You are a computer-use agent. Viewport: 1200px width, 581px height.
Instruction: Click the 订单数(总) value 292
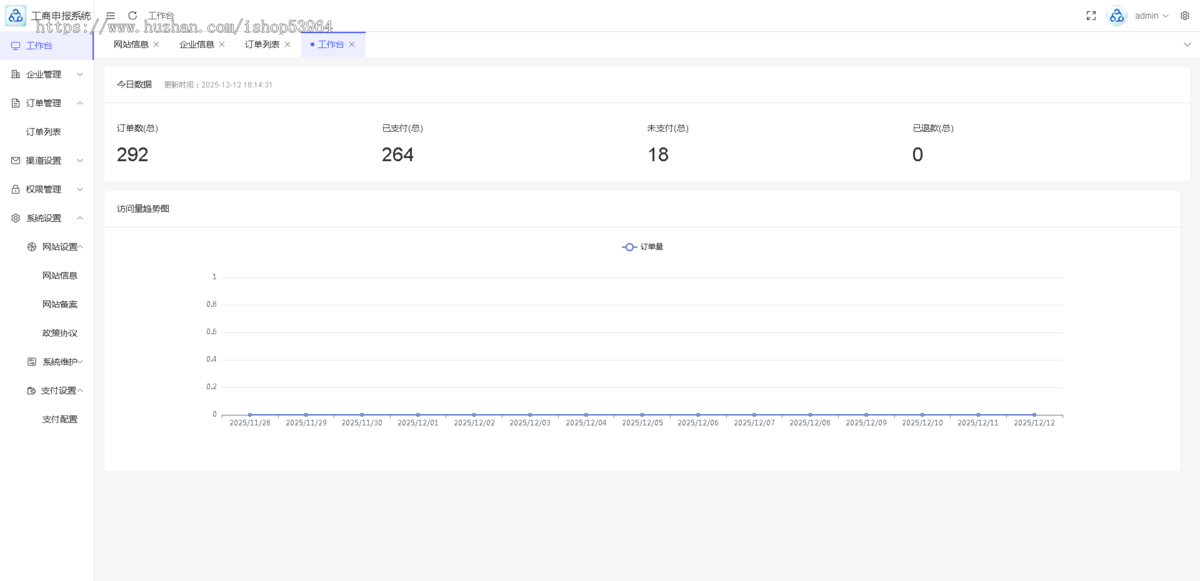(132, 155)
